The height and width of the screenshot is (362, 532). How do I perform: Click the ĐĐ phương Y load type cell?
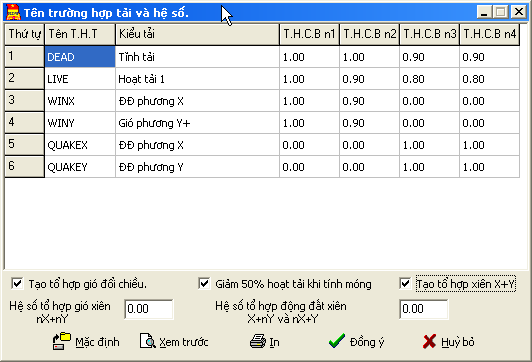197,167
